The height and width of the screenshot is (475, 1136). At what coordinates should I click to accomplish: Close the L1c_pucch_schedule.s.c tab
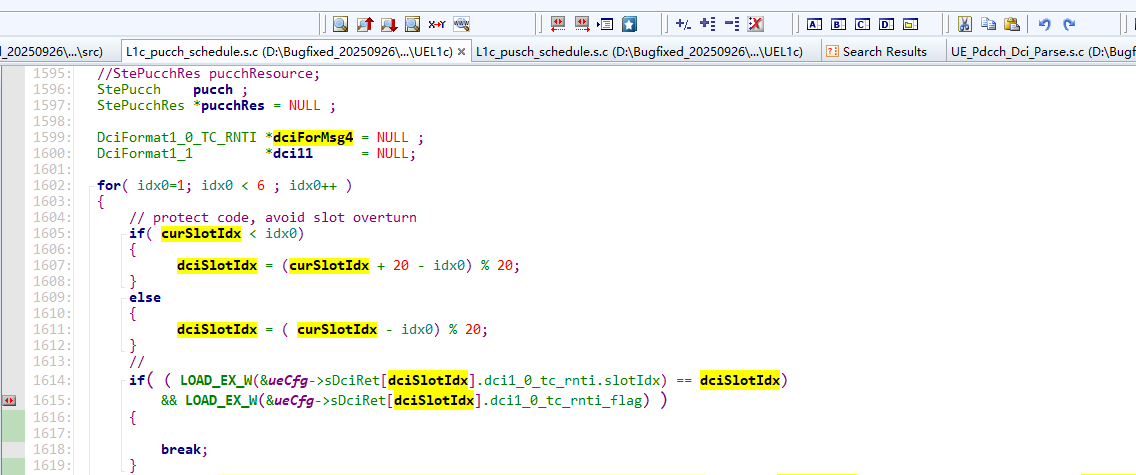click(462, 52)
